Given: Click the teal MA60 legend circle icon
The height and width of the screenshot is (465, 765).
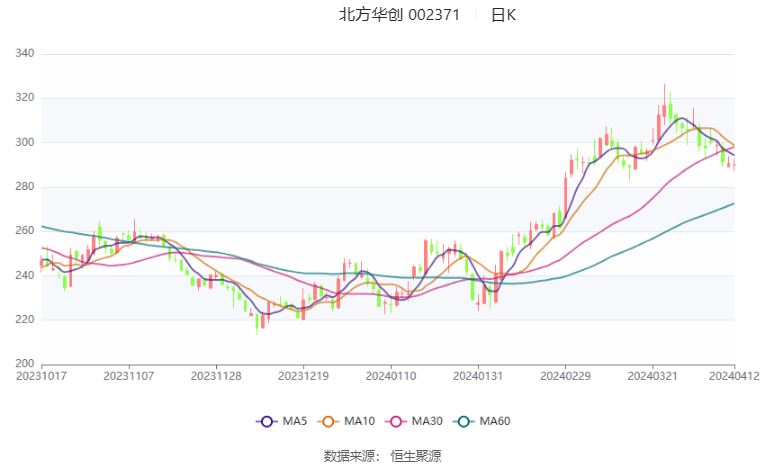Looking at the screenshot, I should coord(463,422).
